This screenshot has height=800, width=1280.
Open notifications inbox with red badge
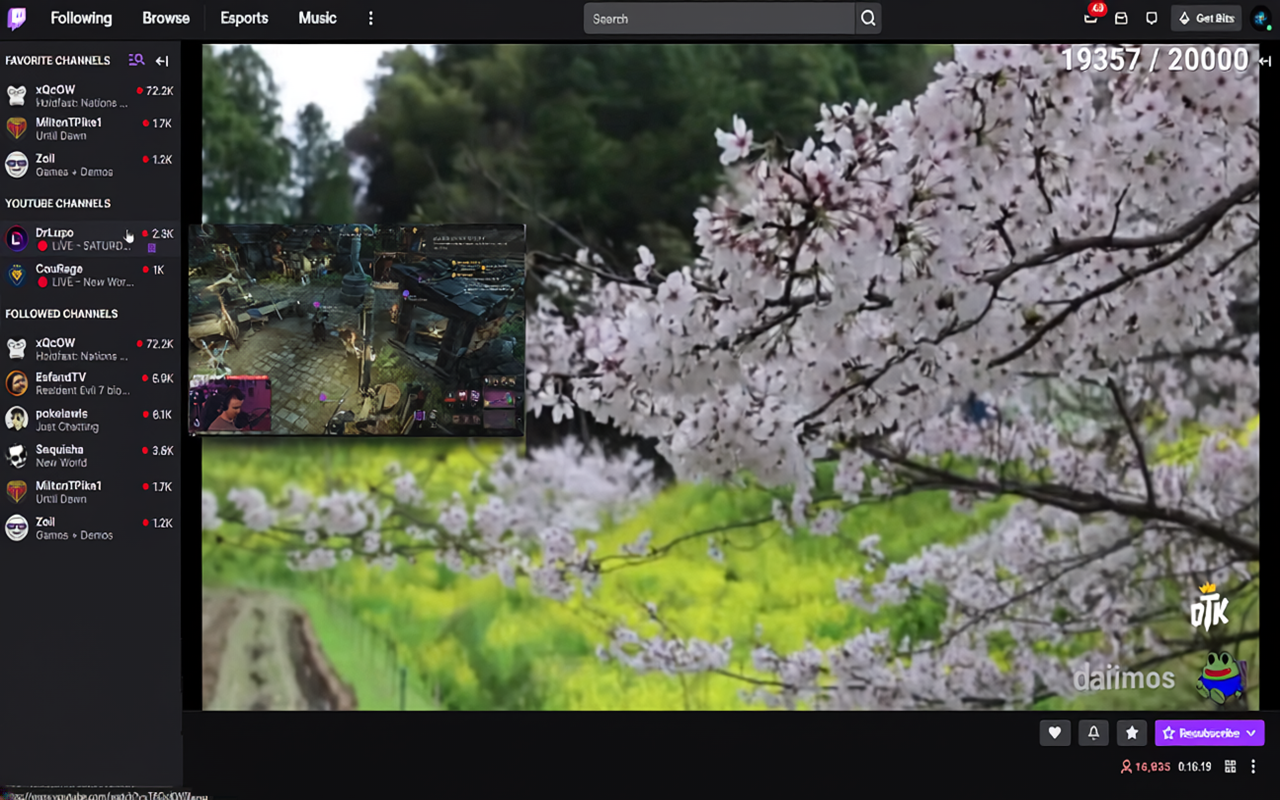pos(1092,16)
